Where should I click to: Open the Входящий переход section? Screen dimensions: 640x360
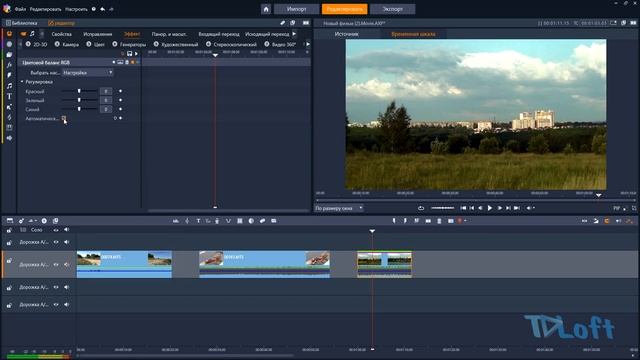point(219,34)
